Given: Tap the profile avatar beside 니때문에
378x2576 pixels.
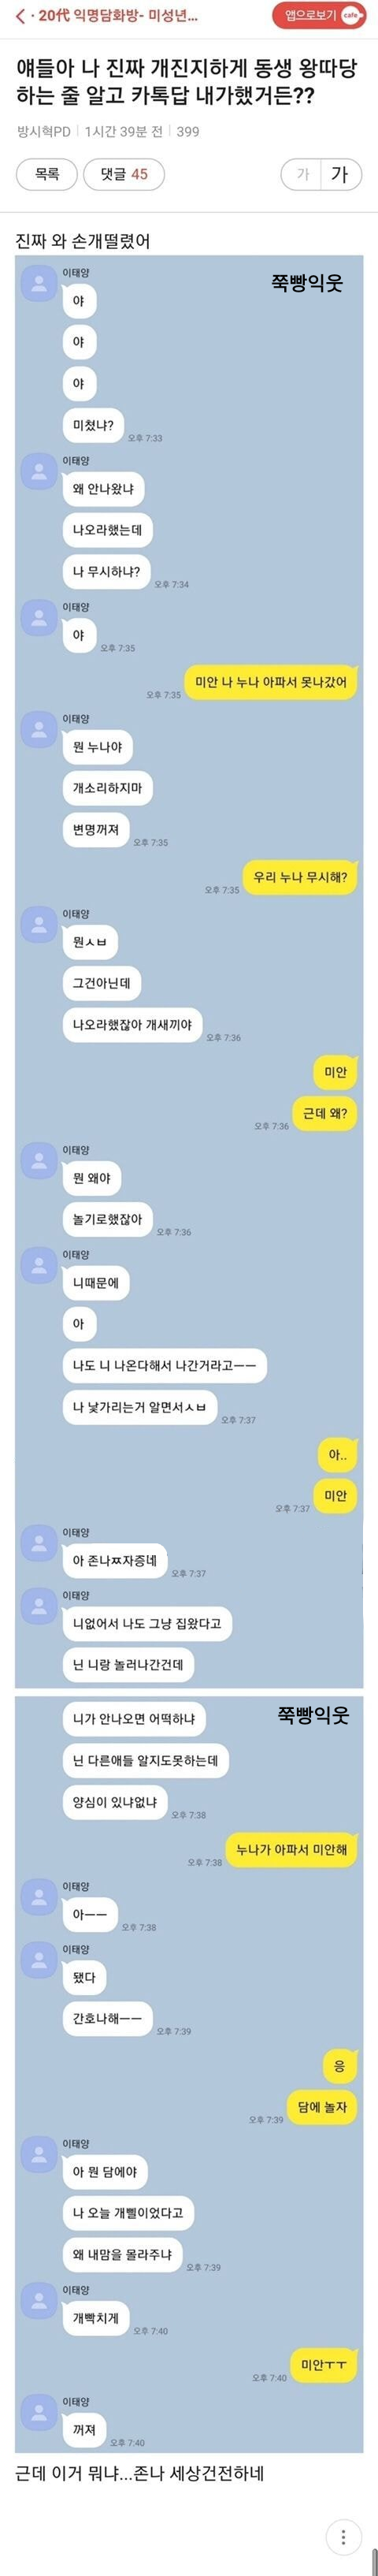Looking at the screenshot, I should click(39, 1266).
